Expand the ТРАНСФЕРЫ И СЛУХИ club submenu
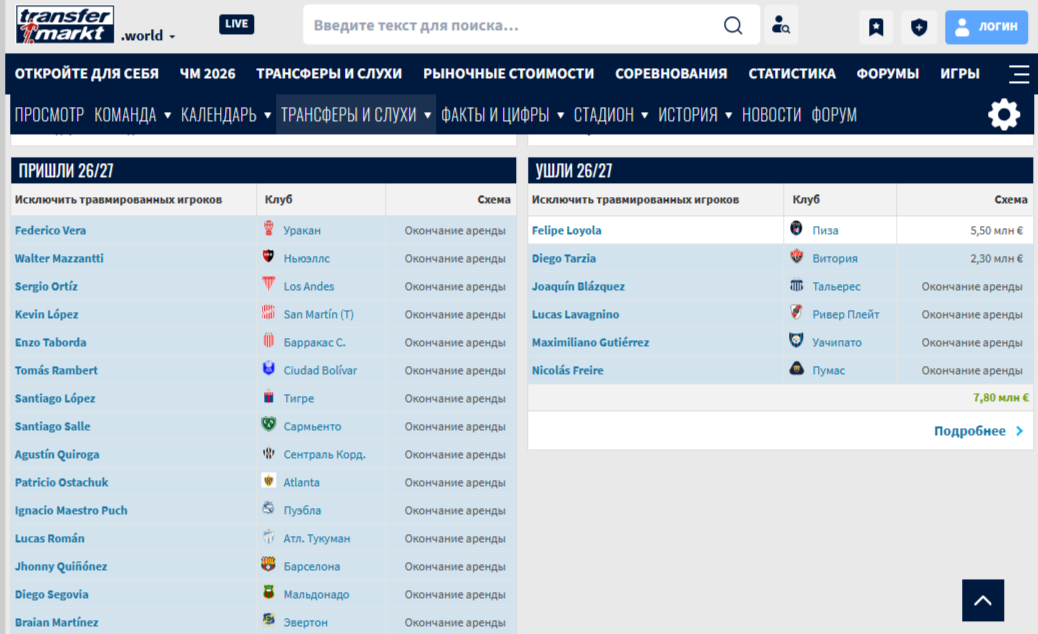 click(428, 115)
